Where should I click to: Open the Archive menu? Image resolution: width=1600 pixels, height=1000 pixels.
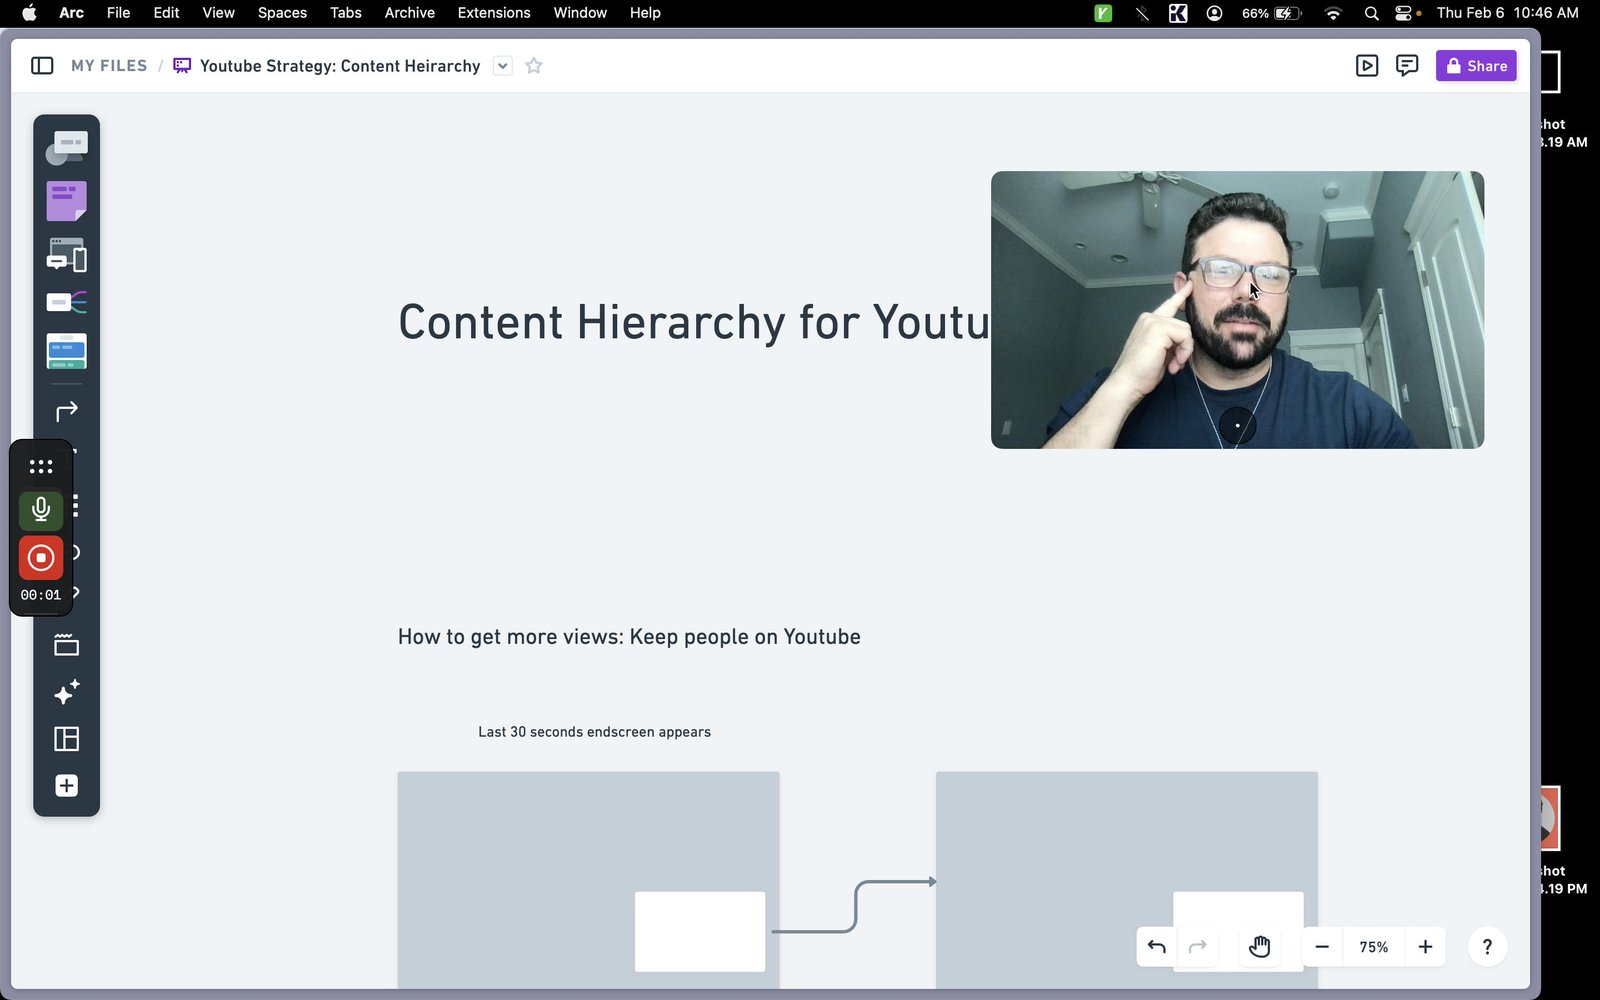[410, 13]
